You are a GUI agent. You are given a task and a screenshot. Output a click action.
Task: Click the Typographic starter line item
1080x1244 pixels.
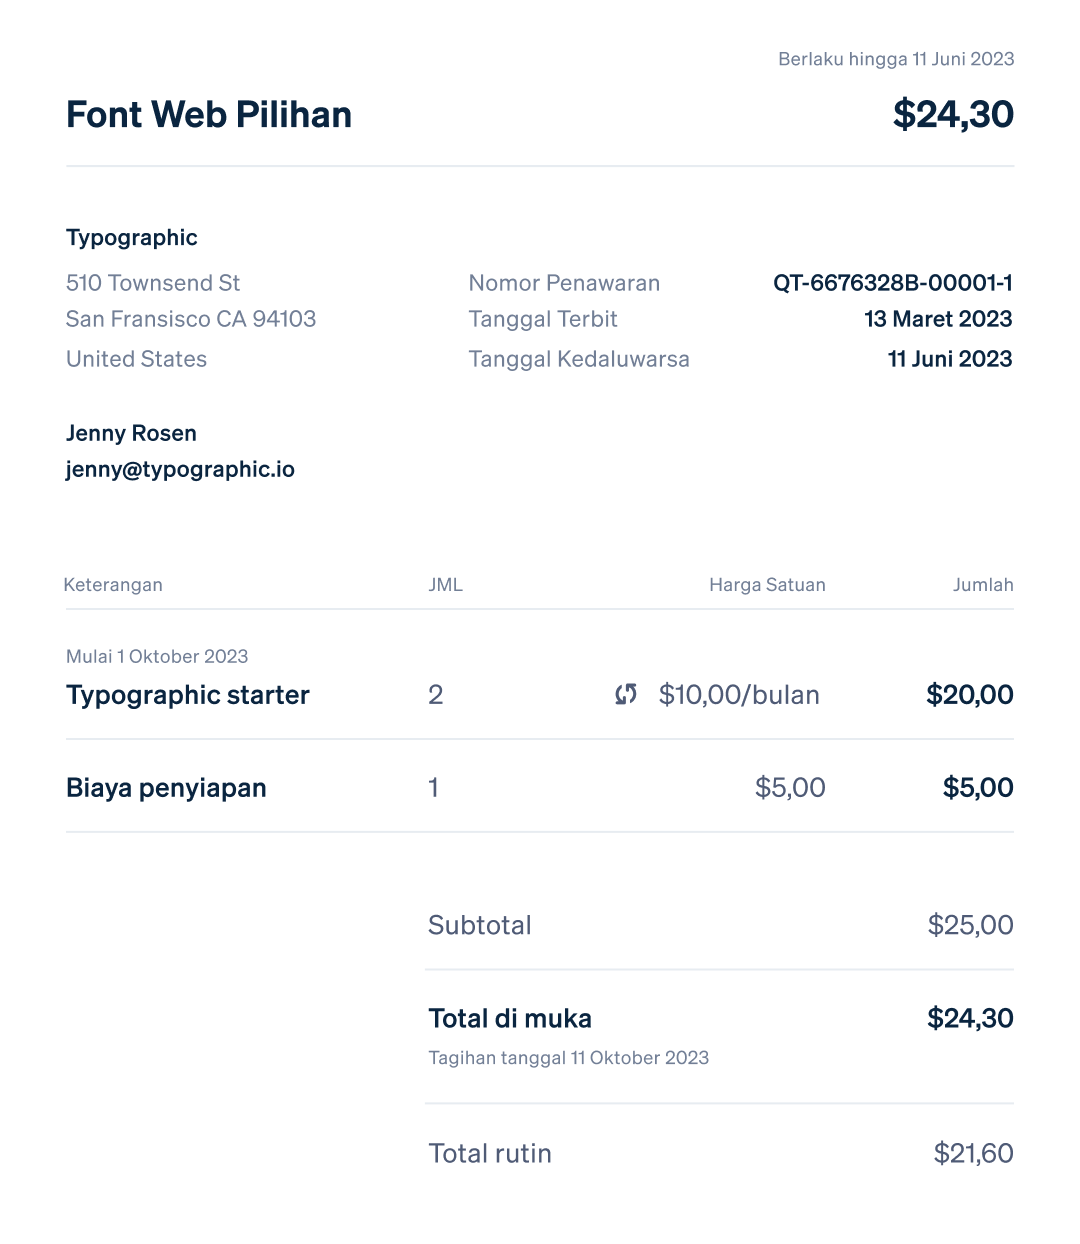(x=188, y=695)
